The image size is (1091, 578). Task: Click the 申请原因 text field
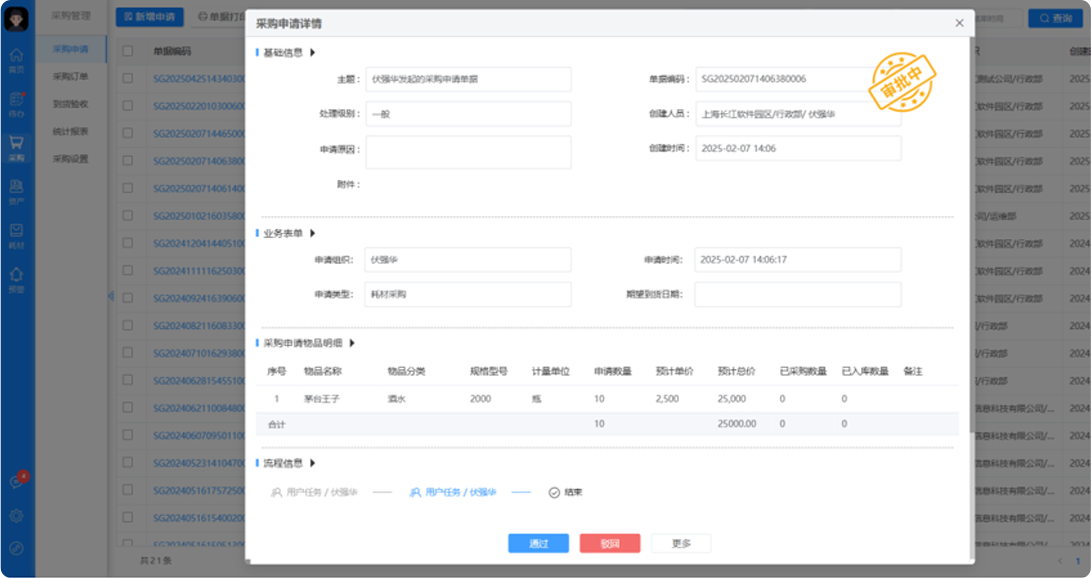point(468,152)
